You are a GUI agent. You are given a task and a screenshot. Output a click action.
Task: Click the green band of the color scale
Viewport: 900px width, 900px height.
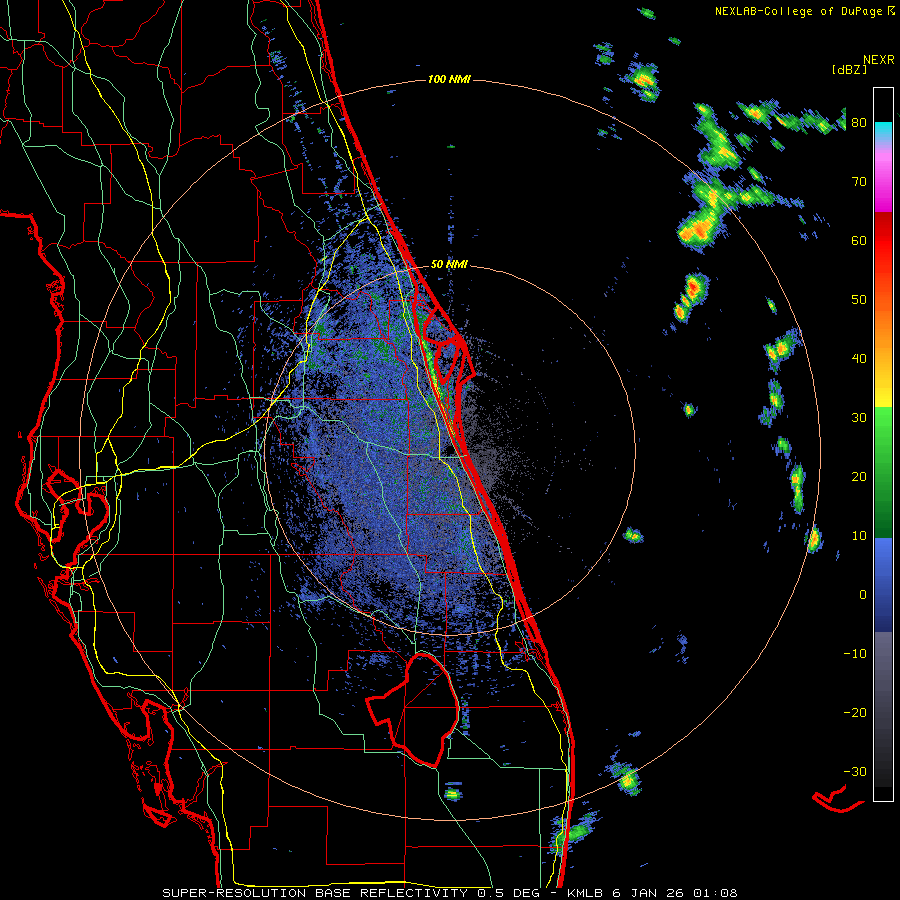tap(883, 472)
